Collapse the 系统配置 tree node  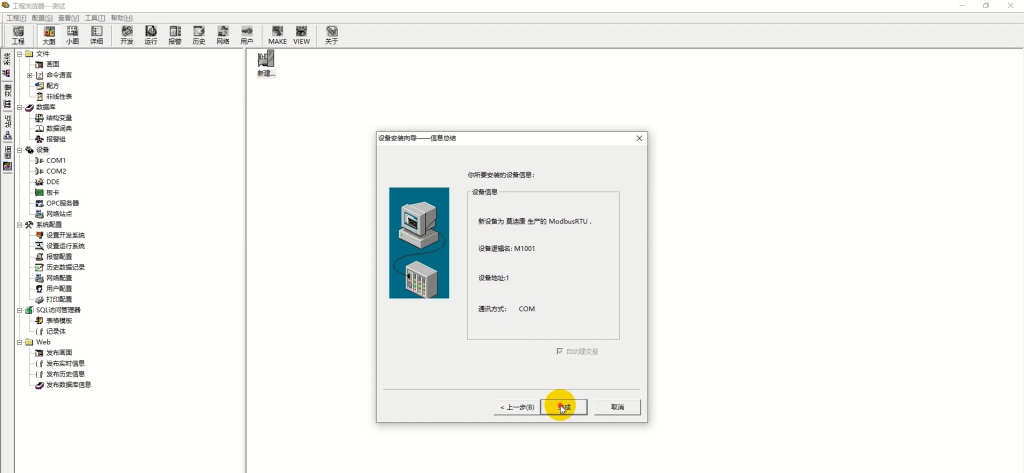pyautogui.click(x=20, y=225)
